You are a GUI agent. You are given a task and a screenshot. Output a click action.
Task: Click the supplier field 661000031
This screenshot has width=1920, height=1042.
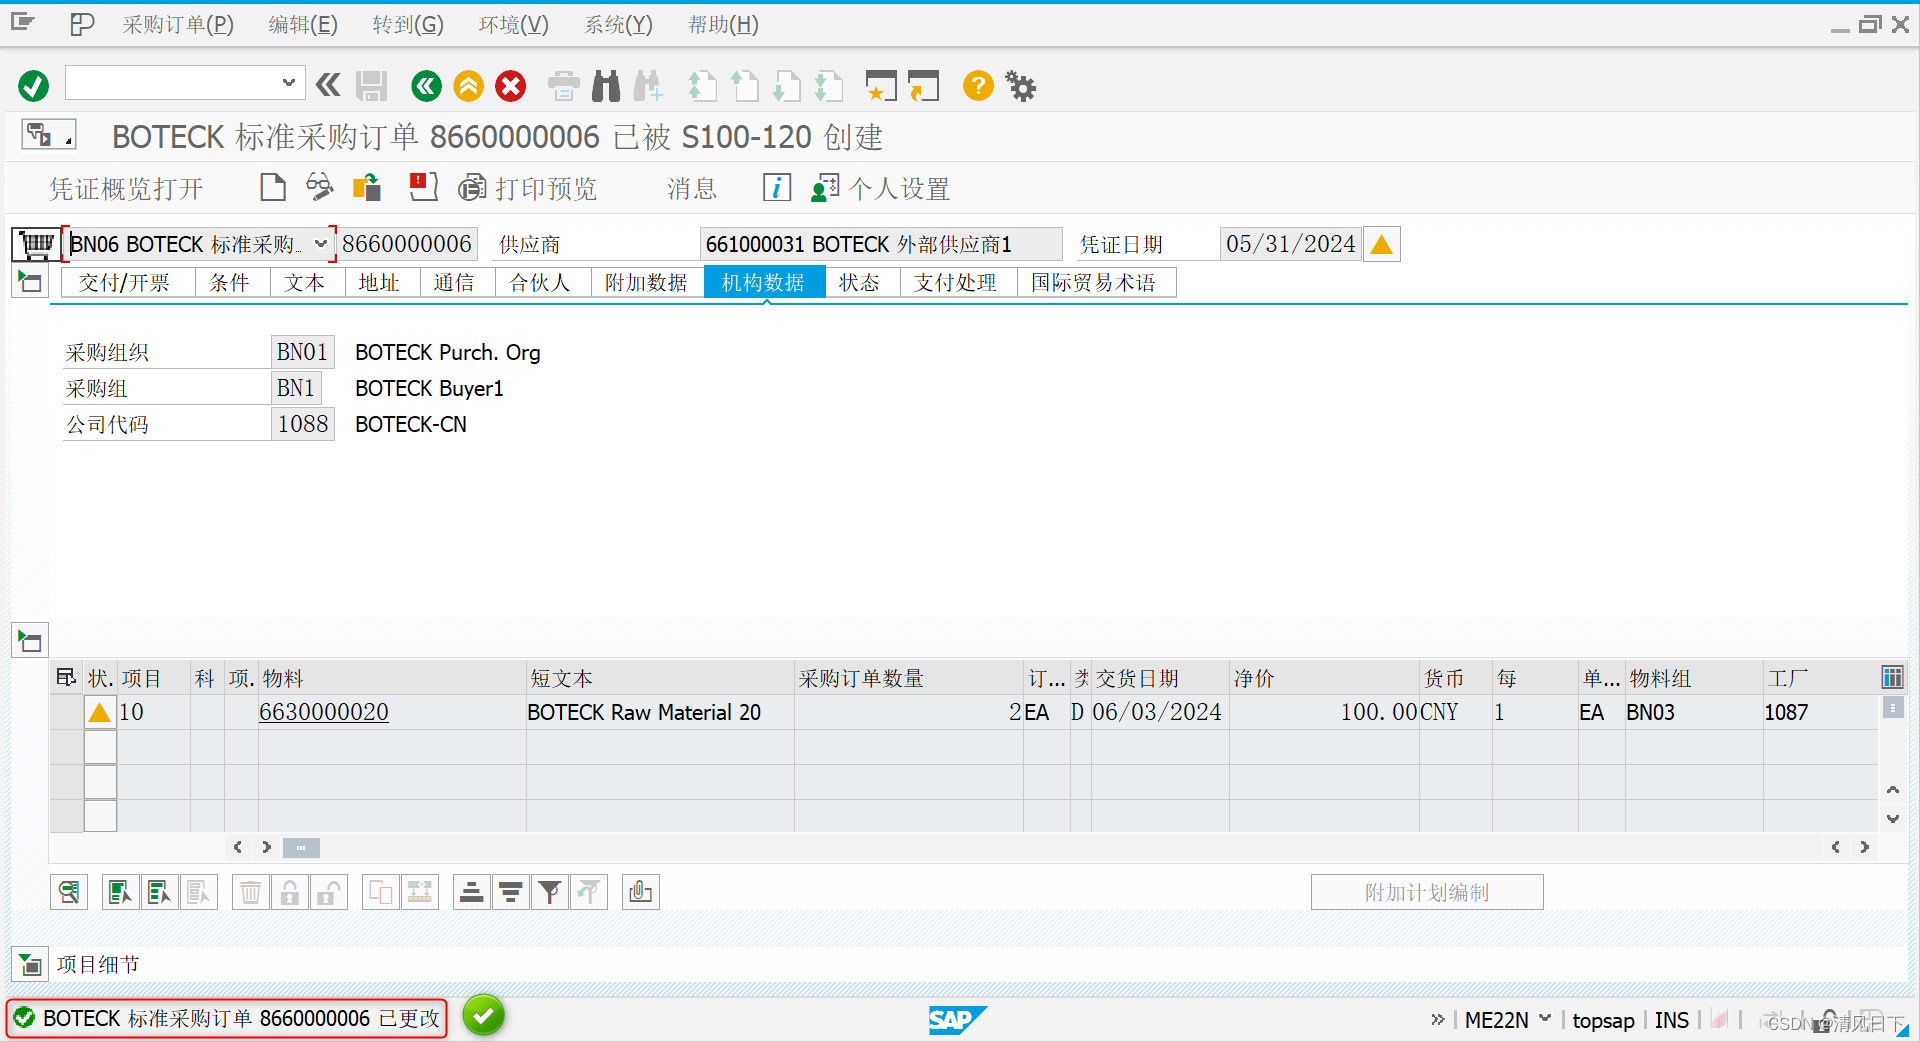880,244
